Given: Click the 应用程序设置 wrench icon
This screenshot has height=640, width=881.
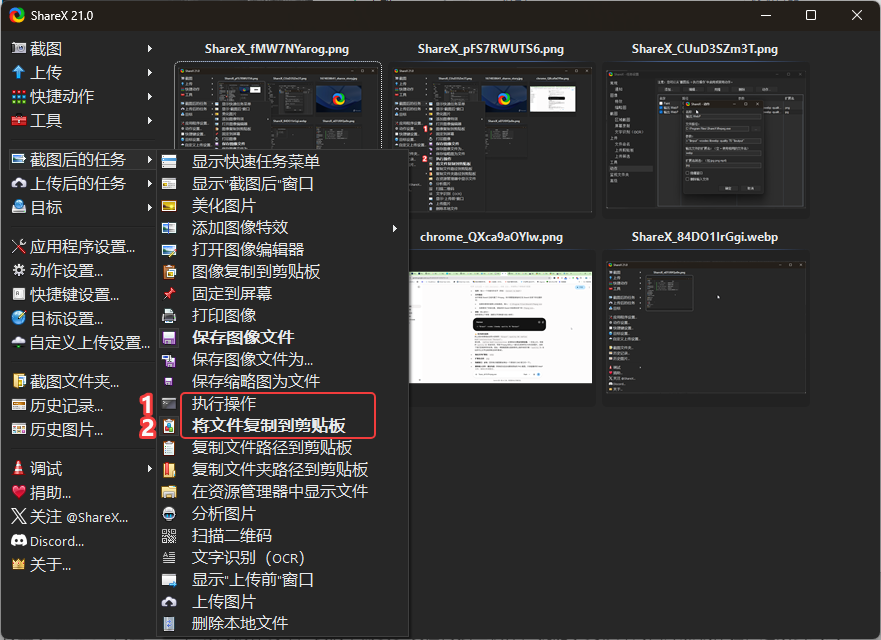Looking at the screenshot, I should click(19, 247).
